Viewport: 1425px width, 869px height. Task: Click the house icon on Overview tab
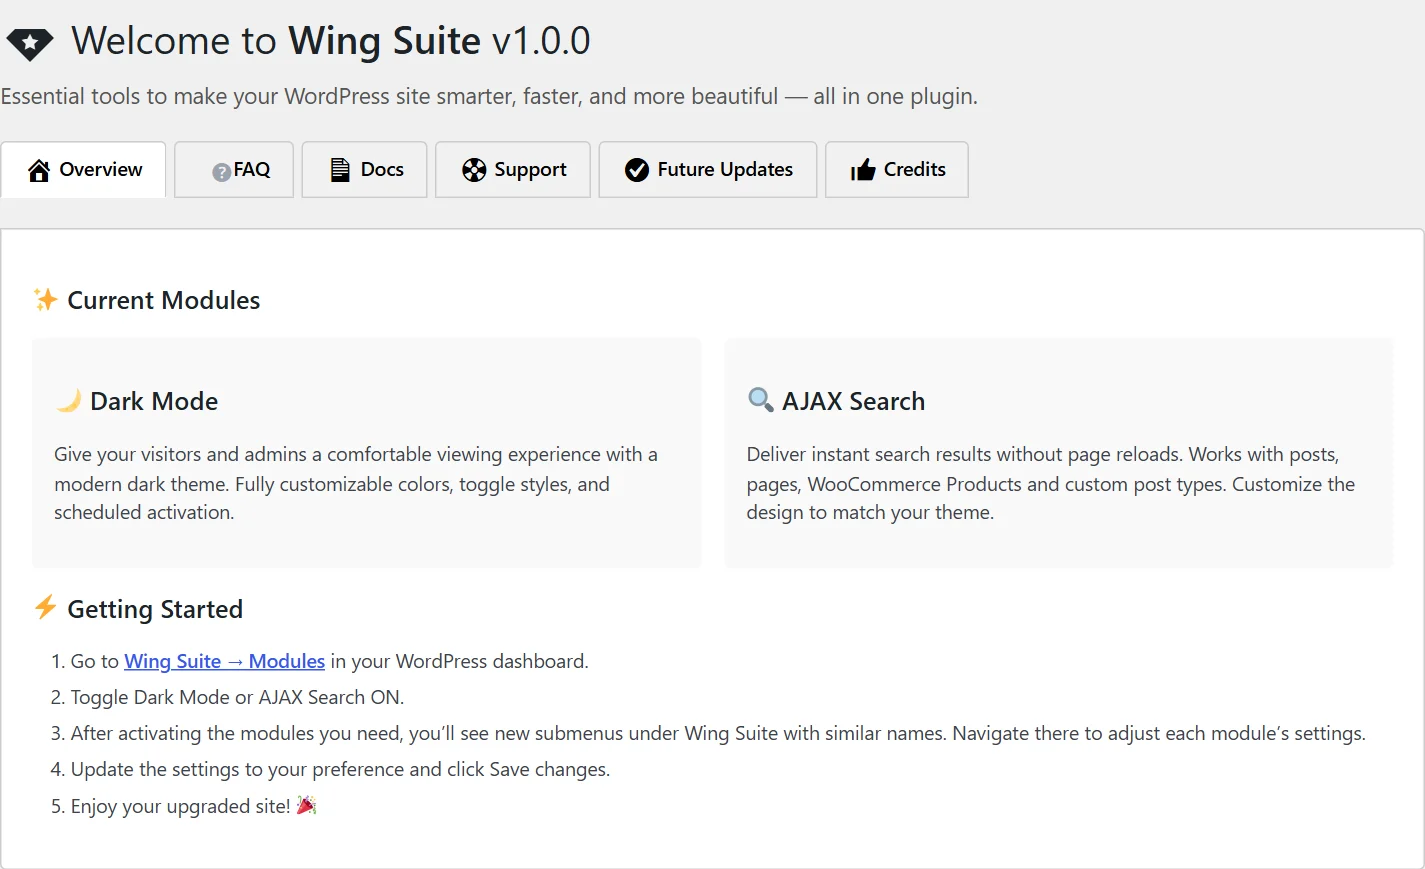(39, 170)
